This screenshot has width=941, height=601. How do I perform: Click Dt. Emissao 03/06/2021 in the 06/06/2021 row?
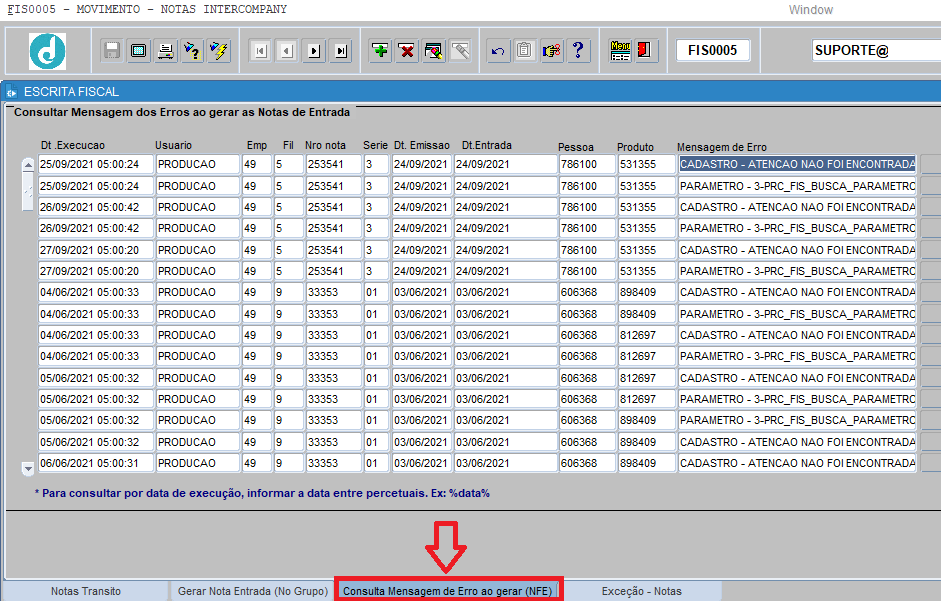pyautogui.click(x=421, y=464)
